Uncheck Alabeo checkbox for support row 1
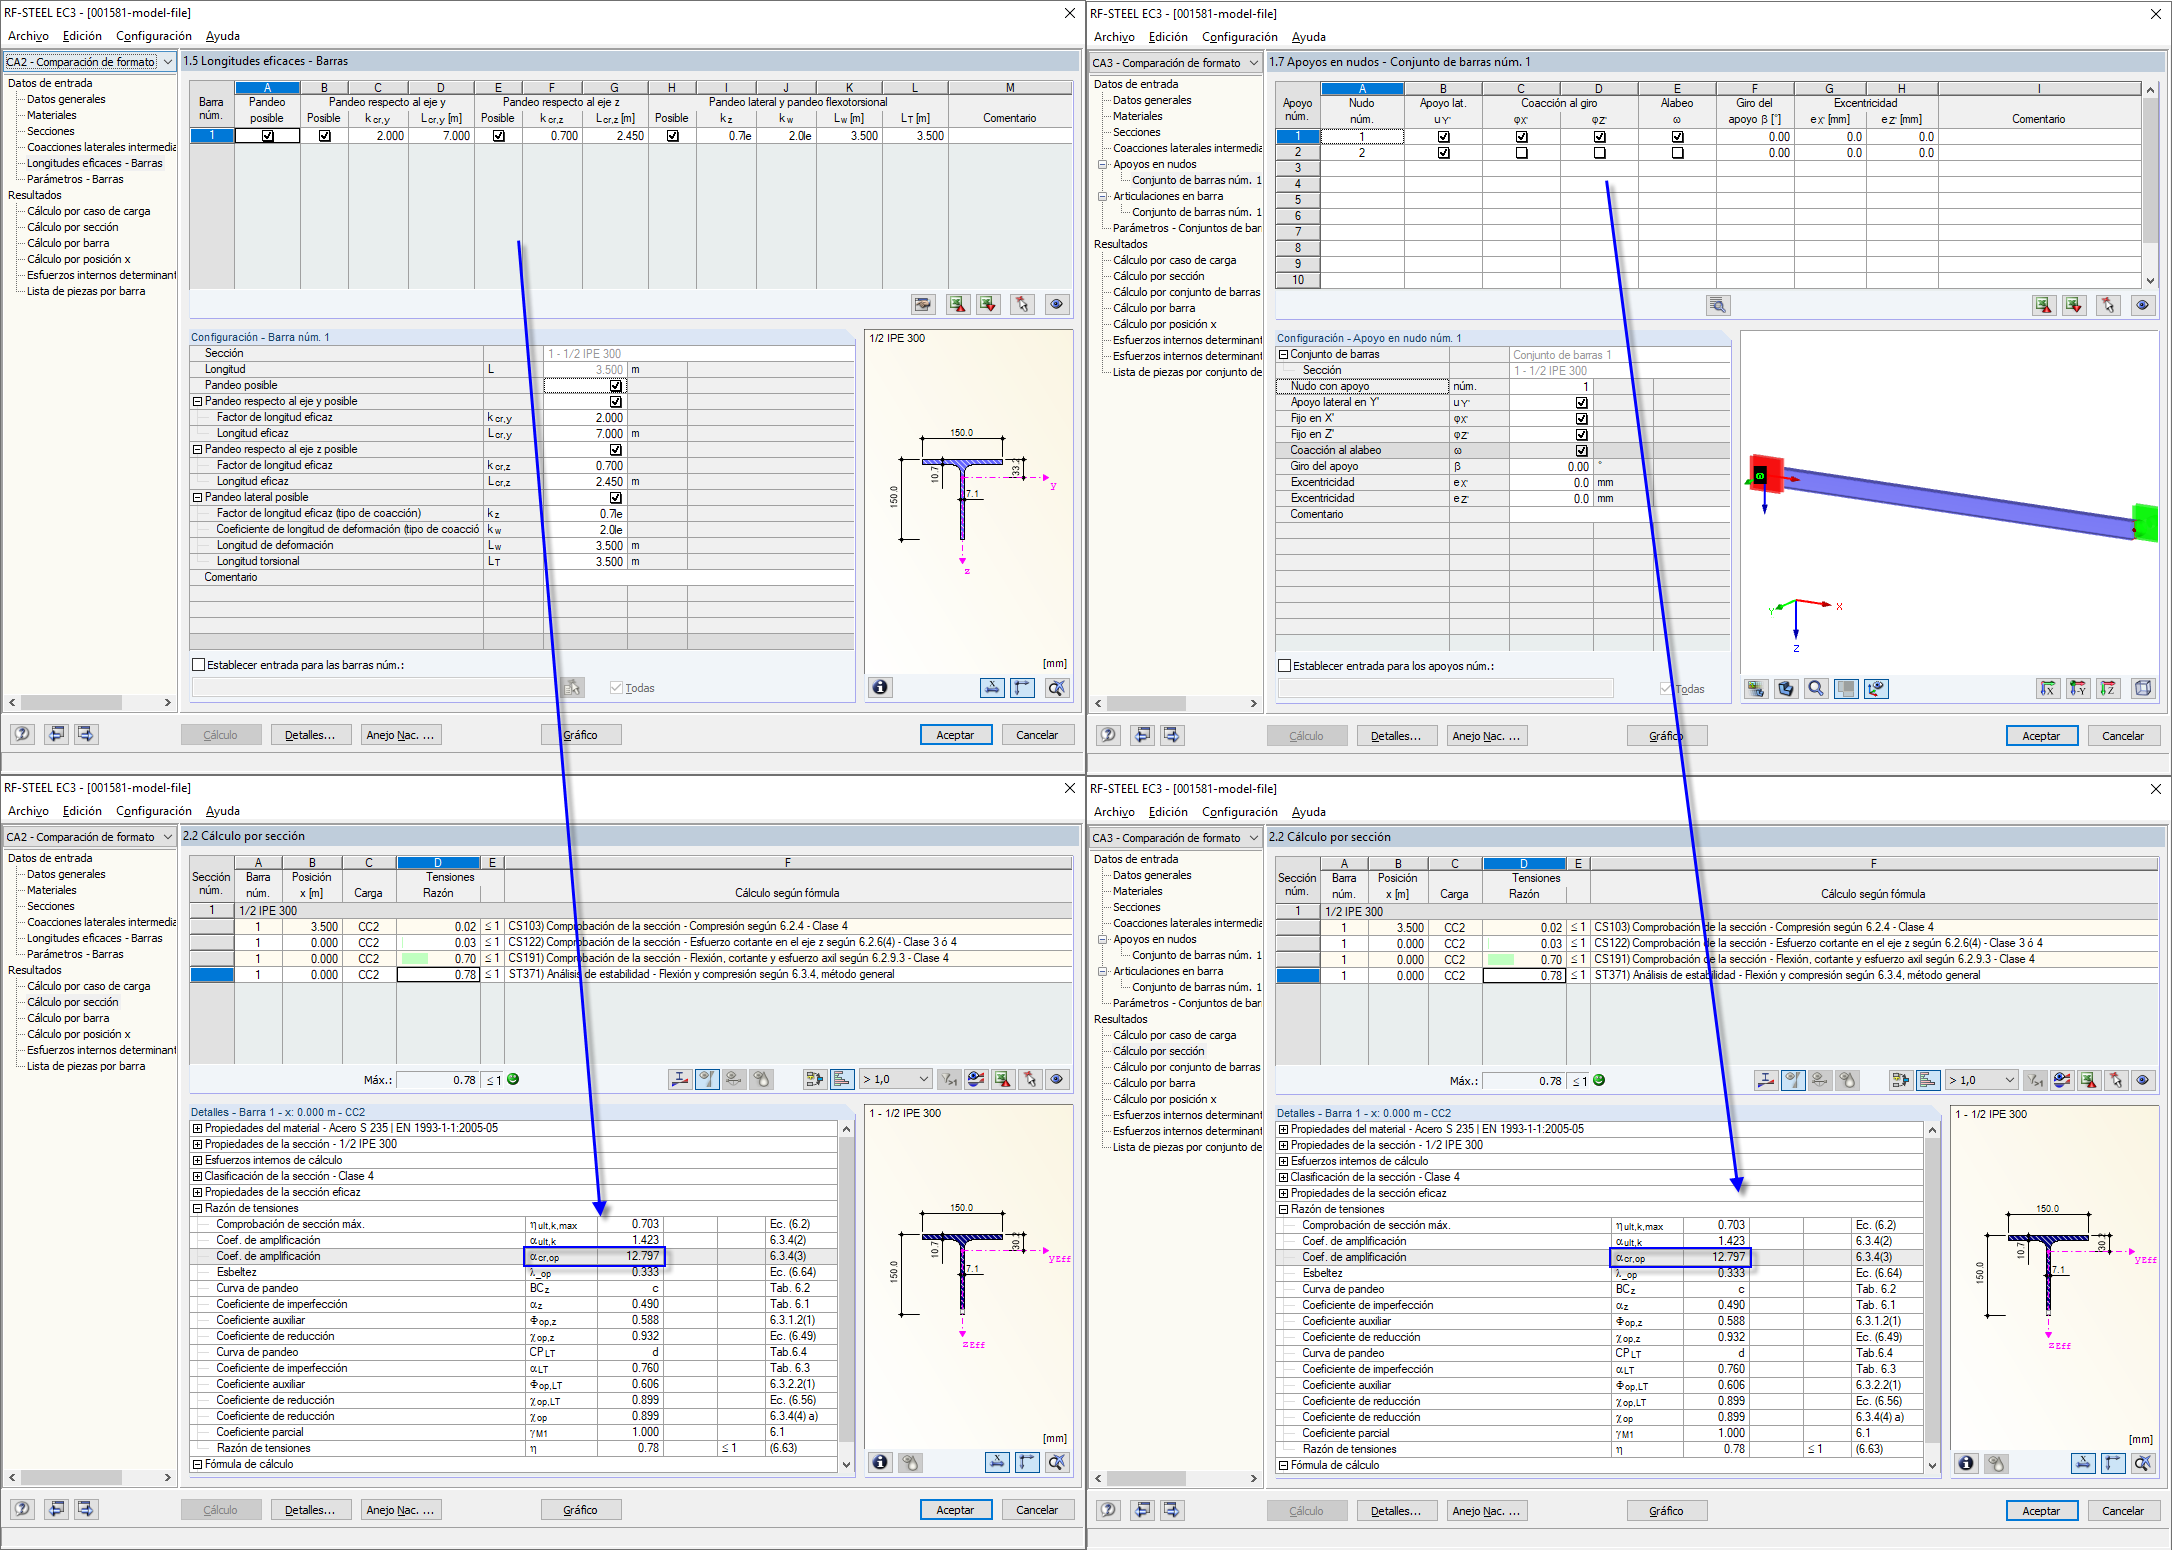Viewport: 2172px width, 1550px height. tap(1677, 137)
